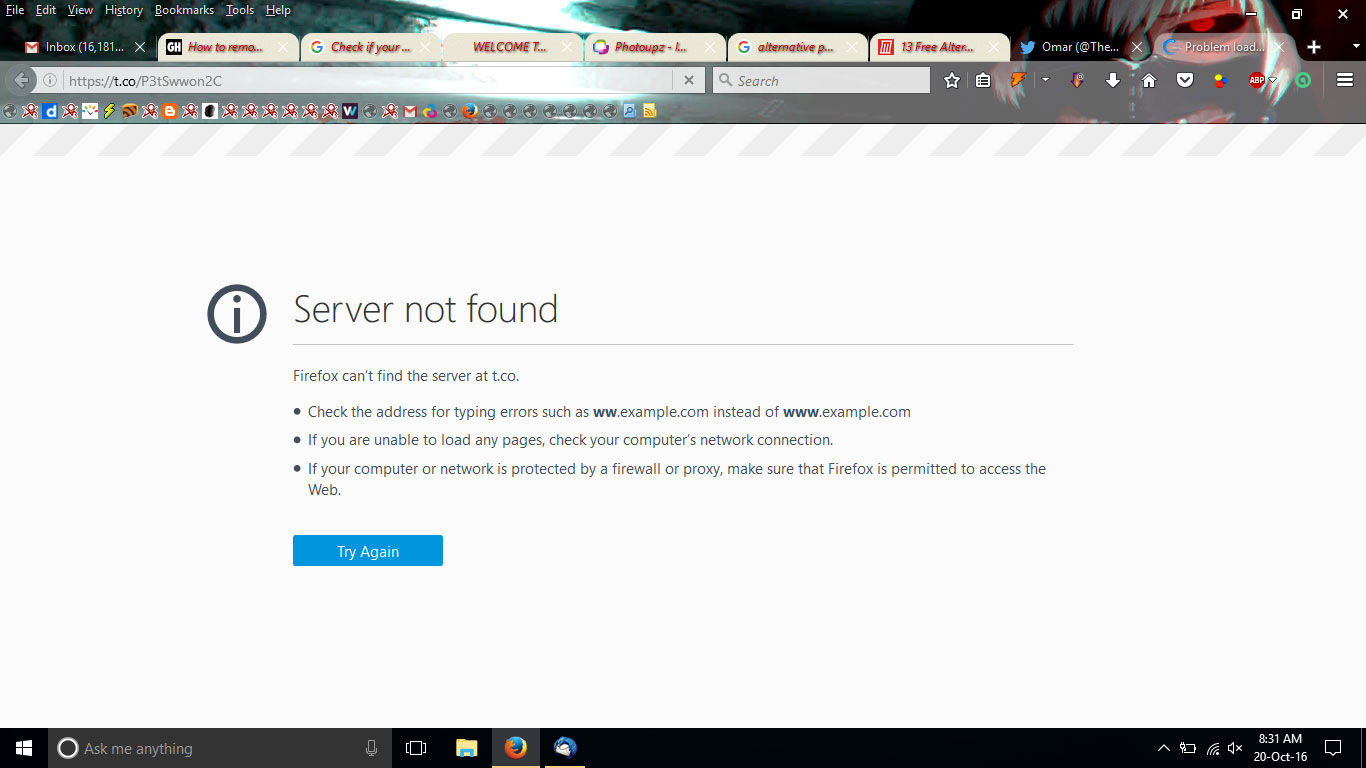Bookmark this page with the star icon

(951, 80)
